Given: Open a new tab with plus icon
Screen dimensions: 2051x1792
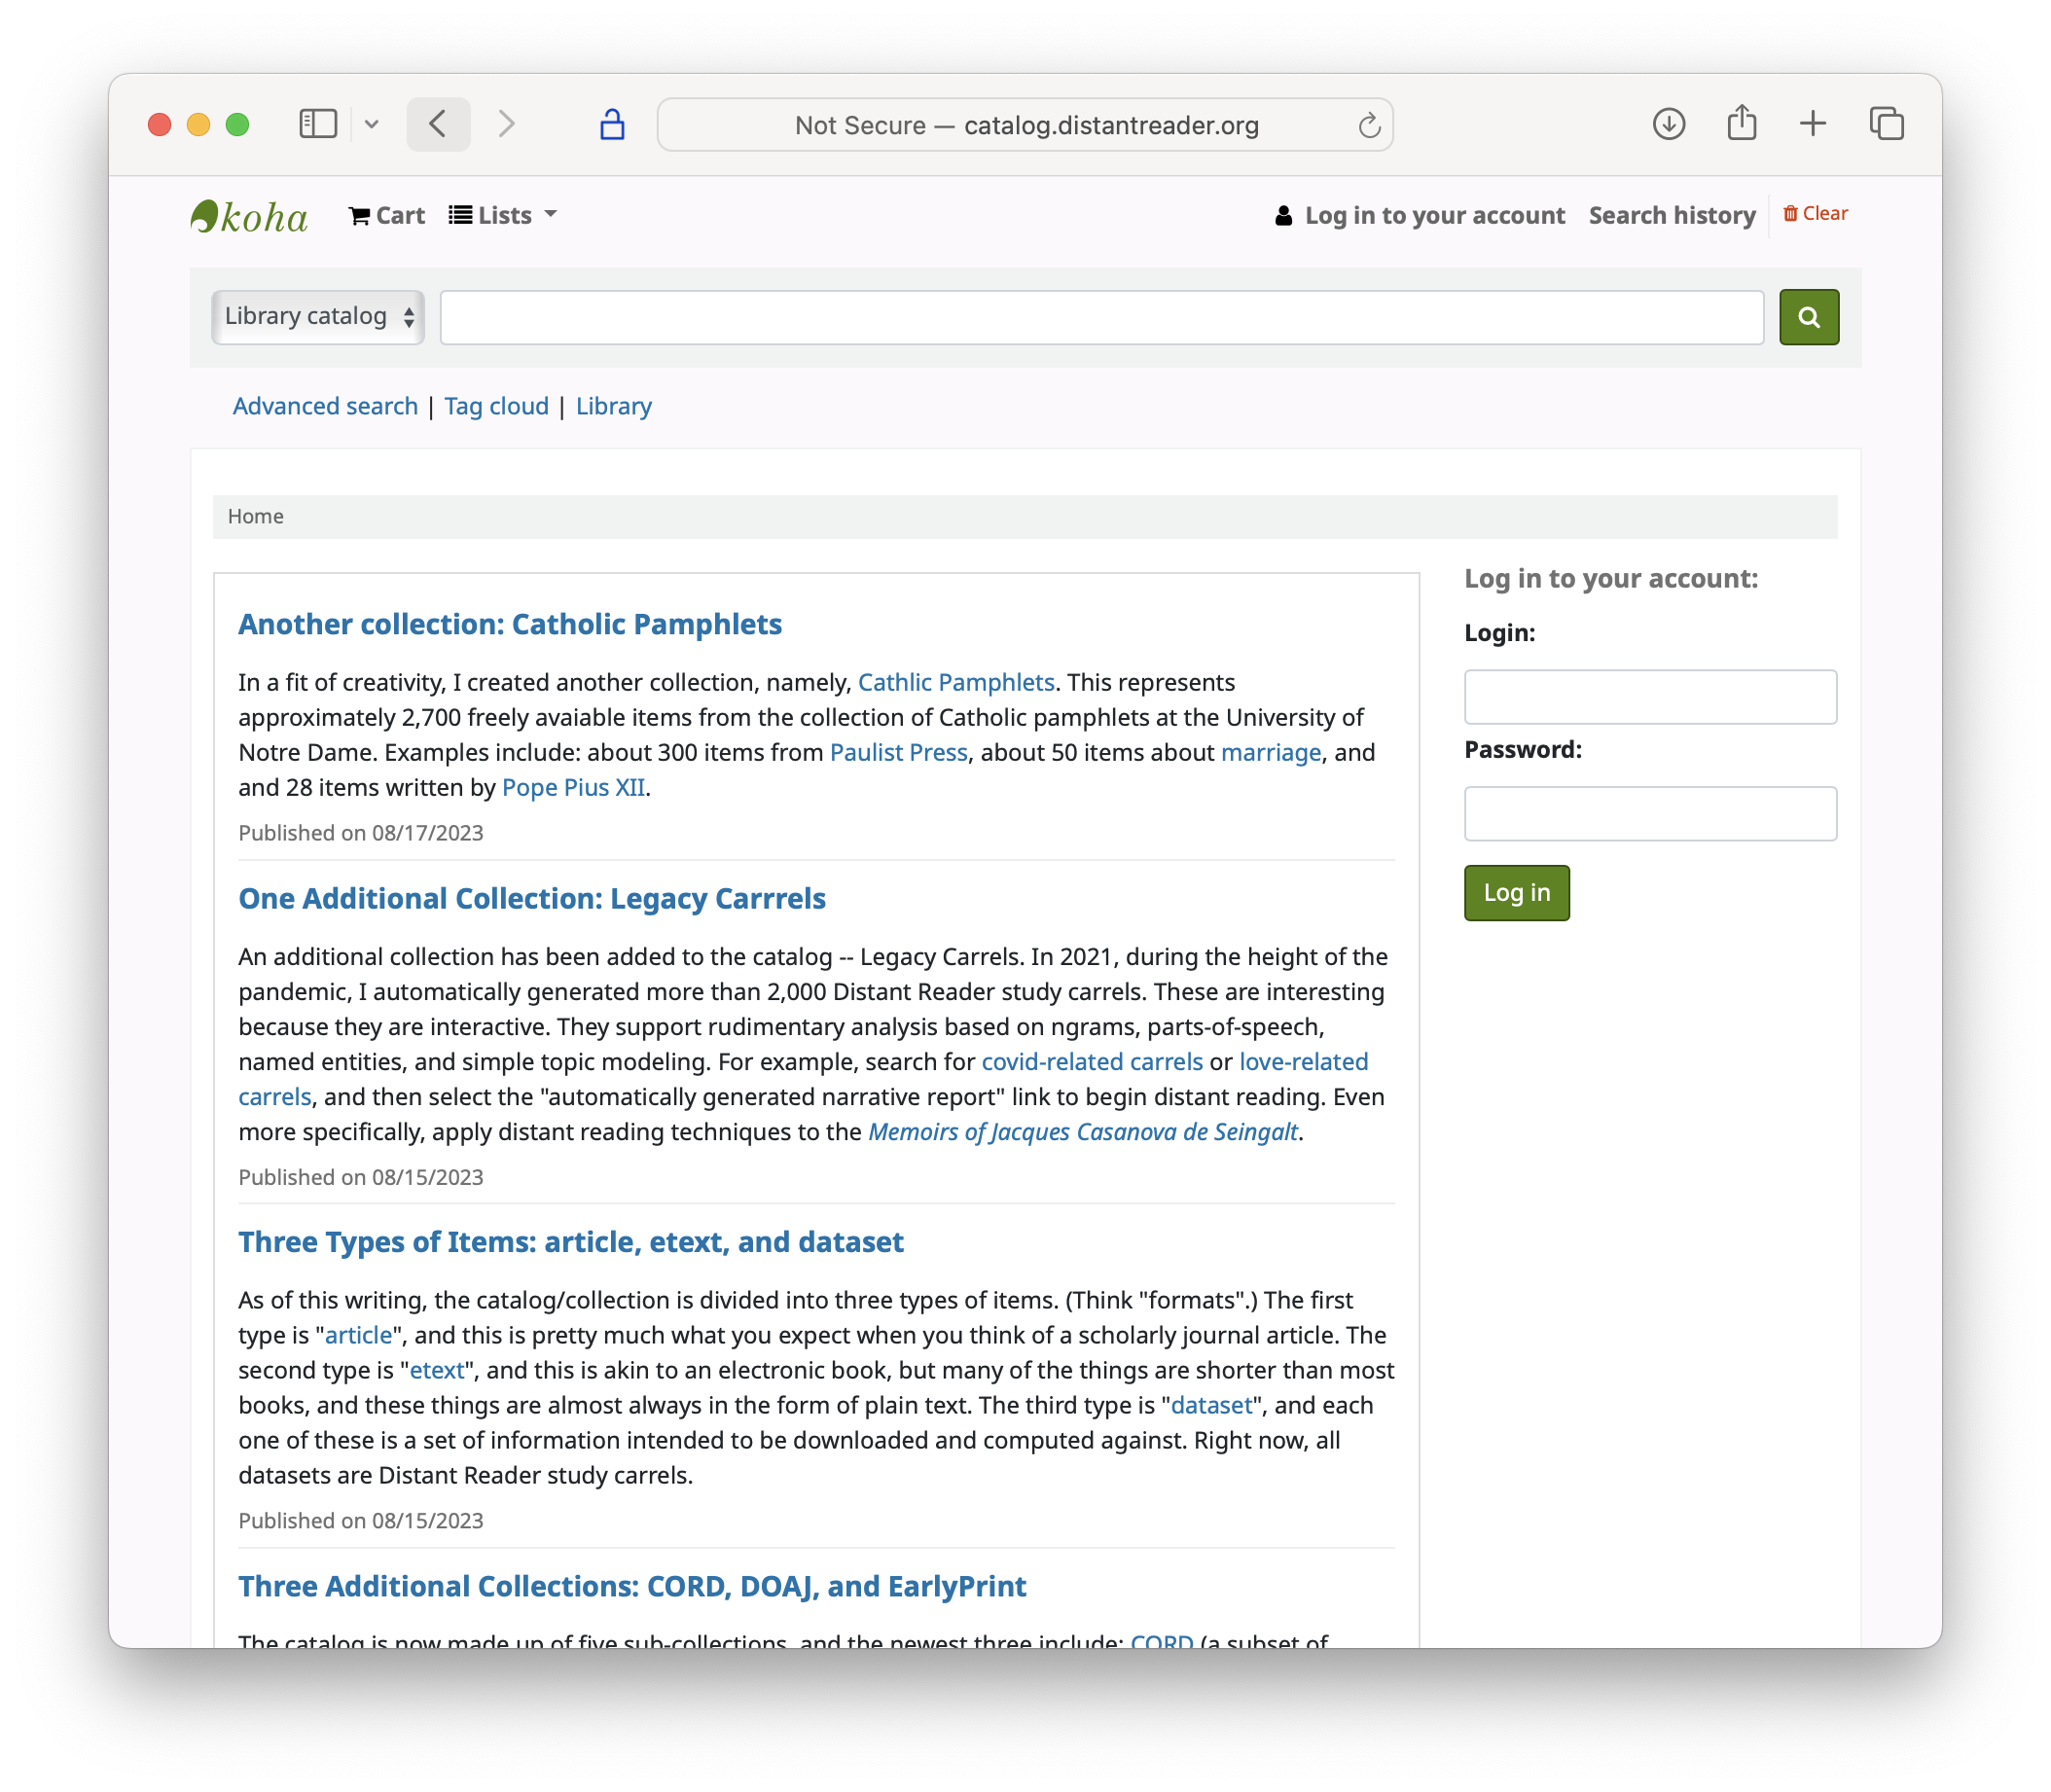Looking at the screenshot, I should click(x=1812, y=124).
